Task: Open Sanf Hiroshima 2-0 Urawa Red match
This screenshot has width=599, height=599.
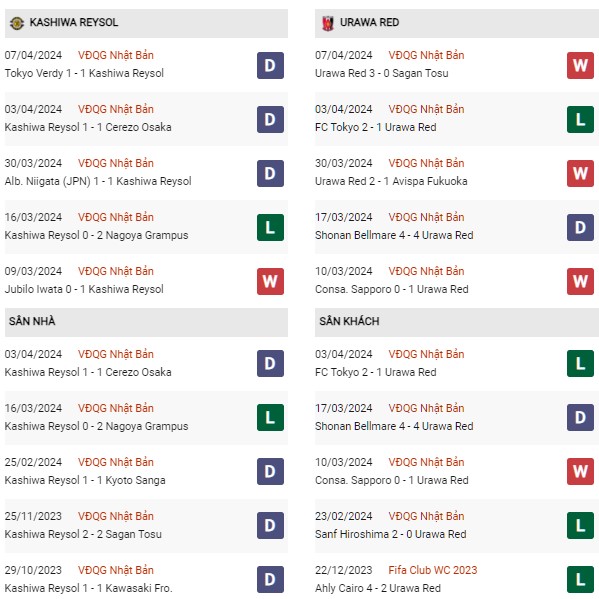Action: click(390, 534)
